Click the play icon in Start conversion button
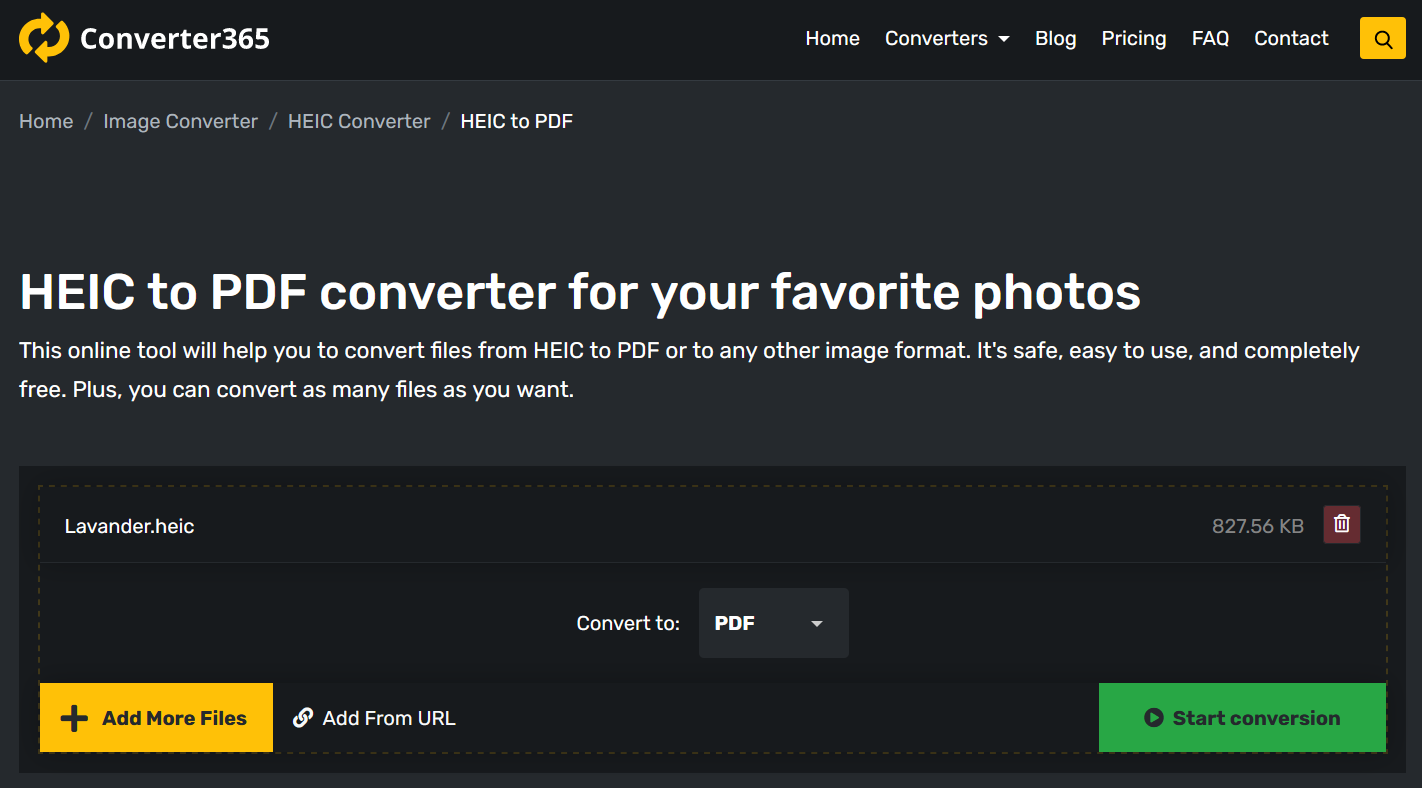The height and width of the screenshot is (788, 1422). click(x=1153, y=717)
